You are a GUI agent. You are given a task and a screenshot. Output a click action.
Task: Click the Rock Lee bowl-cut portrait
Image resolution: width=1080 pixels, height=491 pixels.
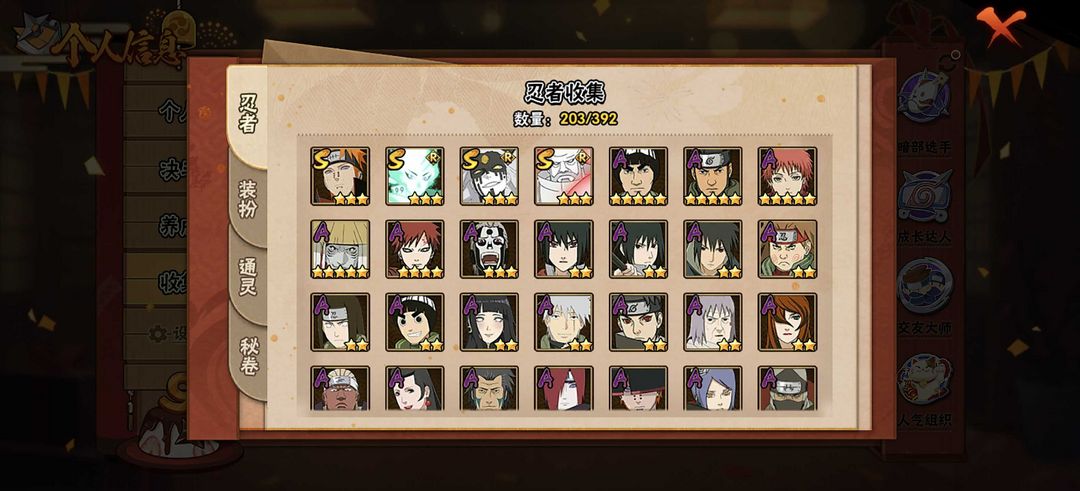click(415, 322)
